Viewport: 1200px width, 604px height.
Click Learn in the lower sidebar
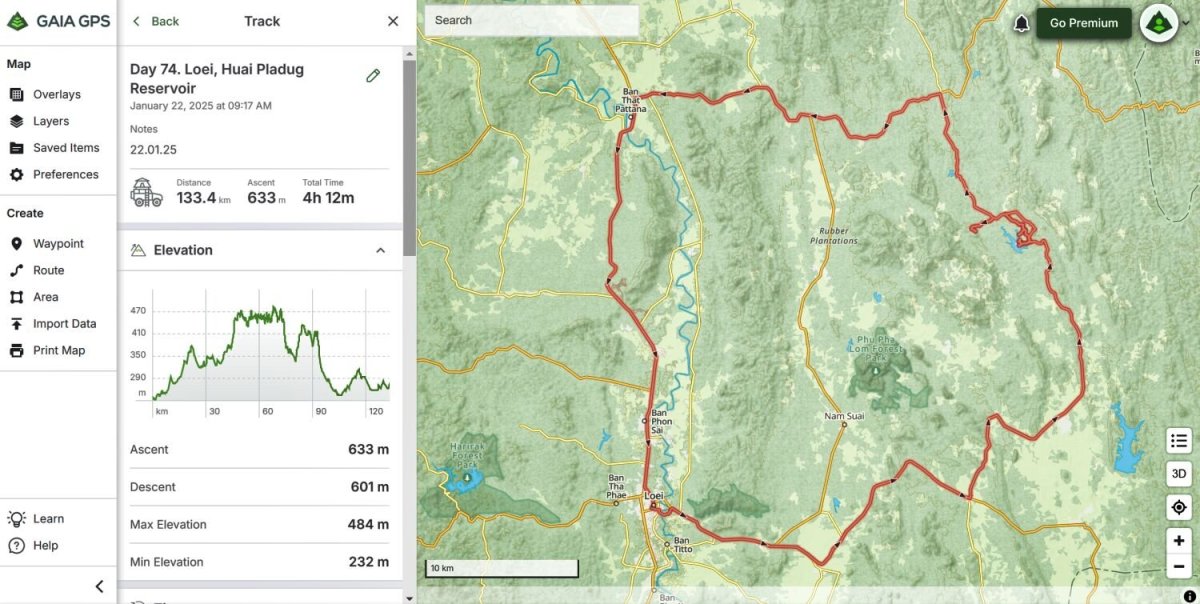(46, 518)
